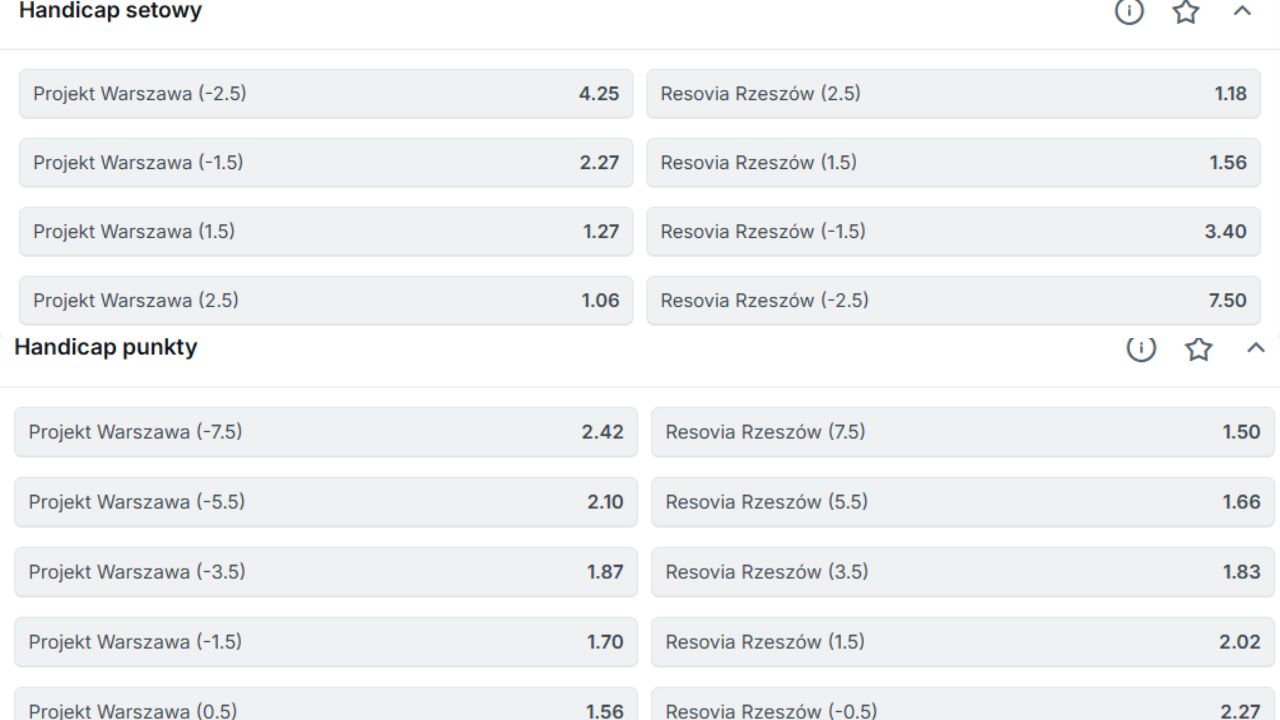Screen dimensions: 1280x720
Task: Add Resovia Rzeszów (-2.5) at 7.50
Action: [953, 300]
